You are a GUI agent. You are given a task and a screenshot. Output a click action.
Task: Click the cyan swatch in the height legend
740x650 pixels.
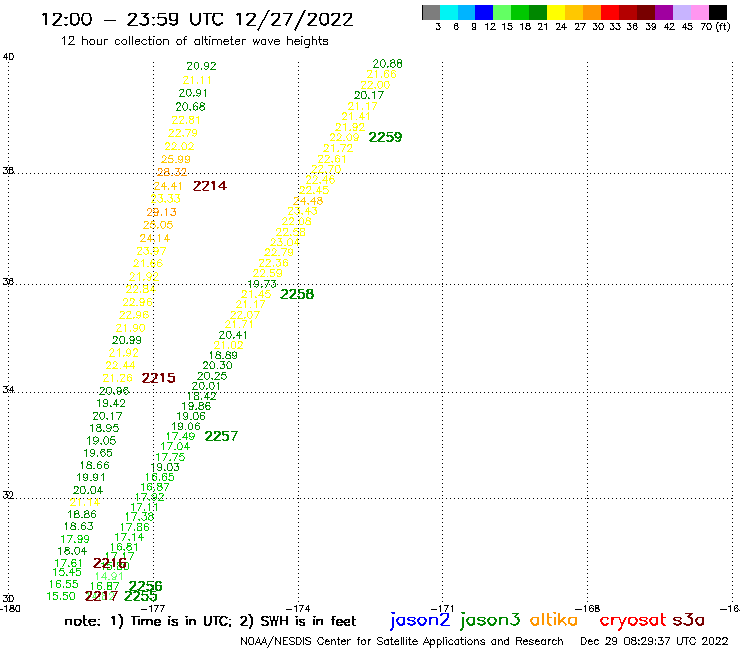click(x=449, y=12)
